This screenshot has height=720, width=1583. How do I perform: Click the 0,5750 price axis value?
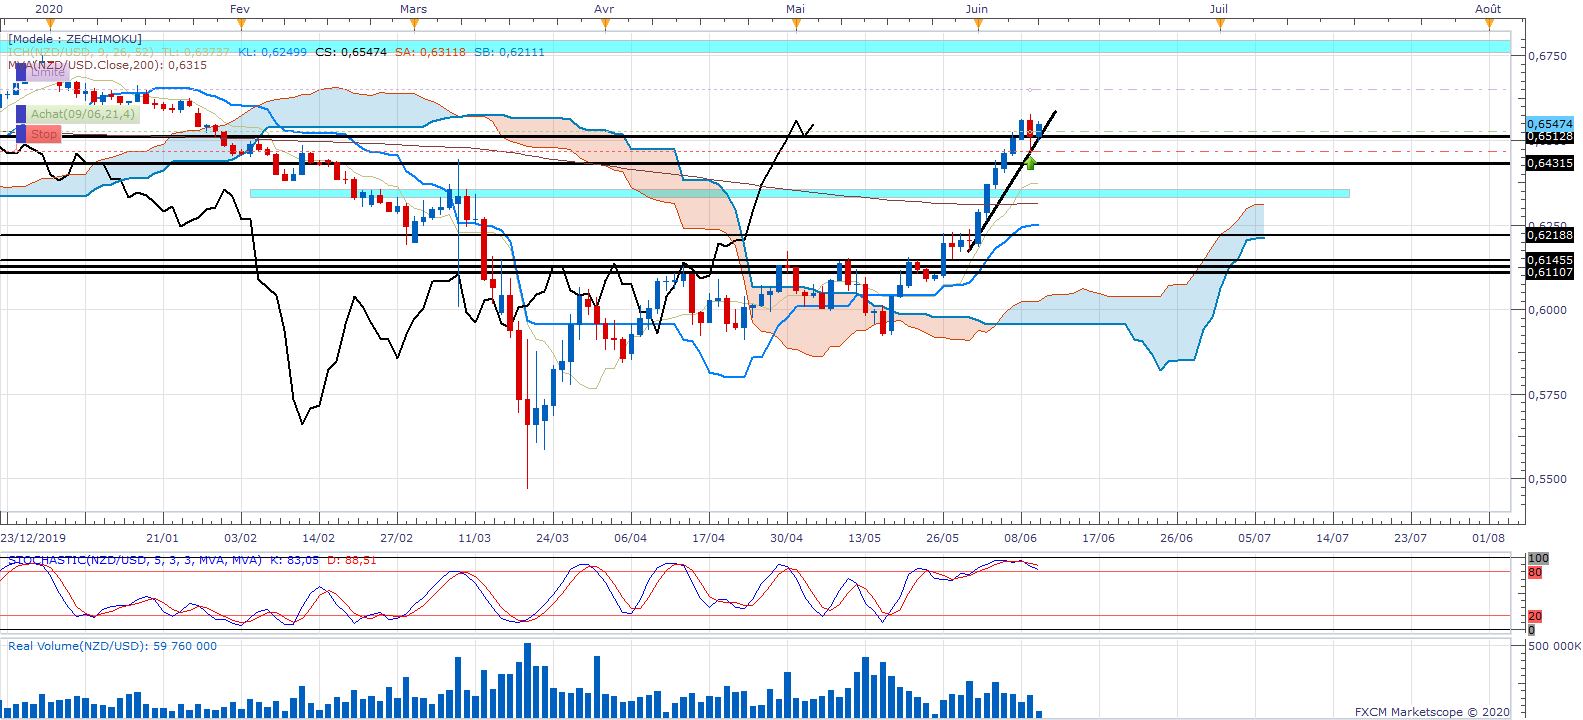click(x=1548, y=395)
